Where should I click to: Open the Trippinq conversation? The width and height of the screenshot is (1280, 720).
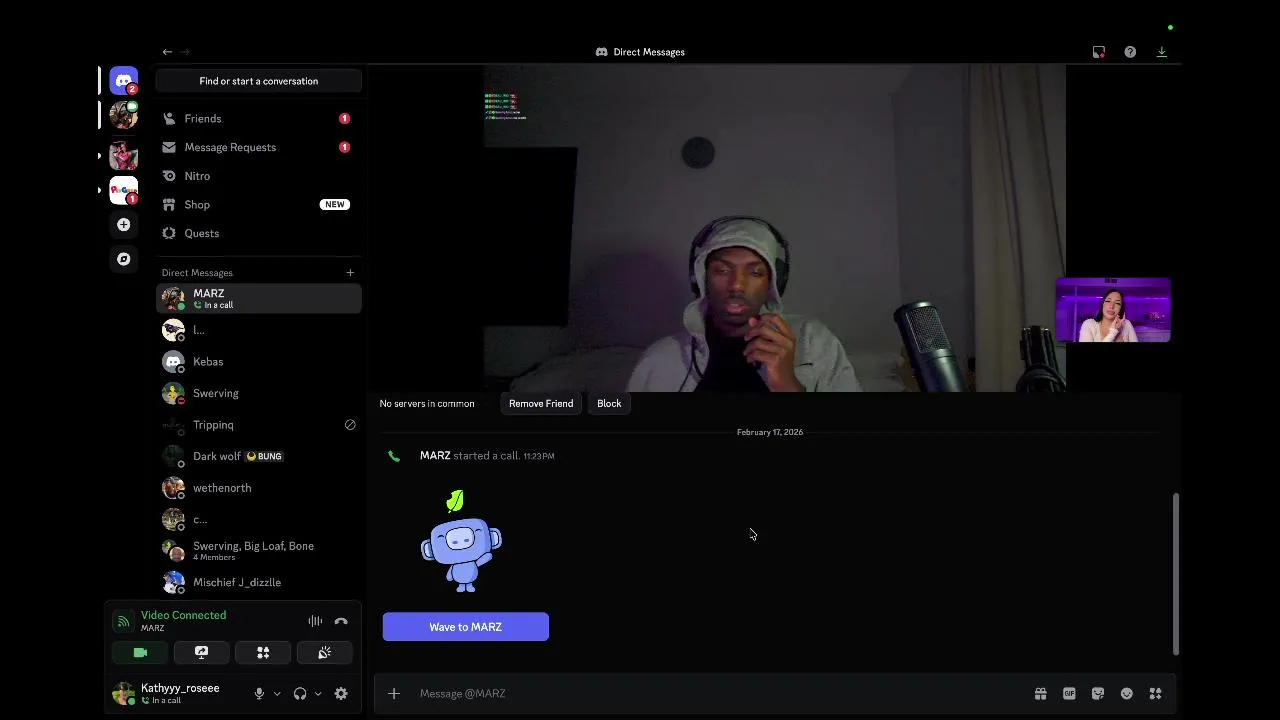point(259,425)
